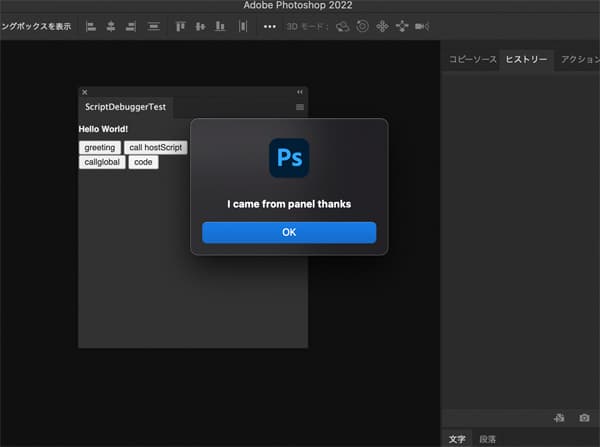Click OK in the alert dialog

(x=289, y=232)
